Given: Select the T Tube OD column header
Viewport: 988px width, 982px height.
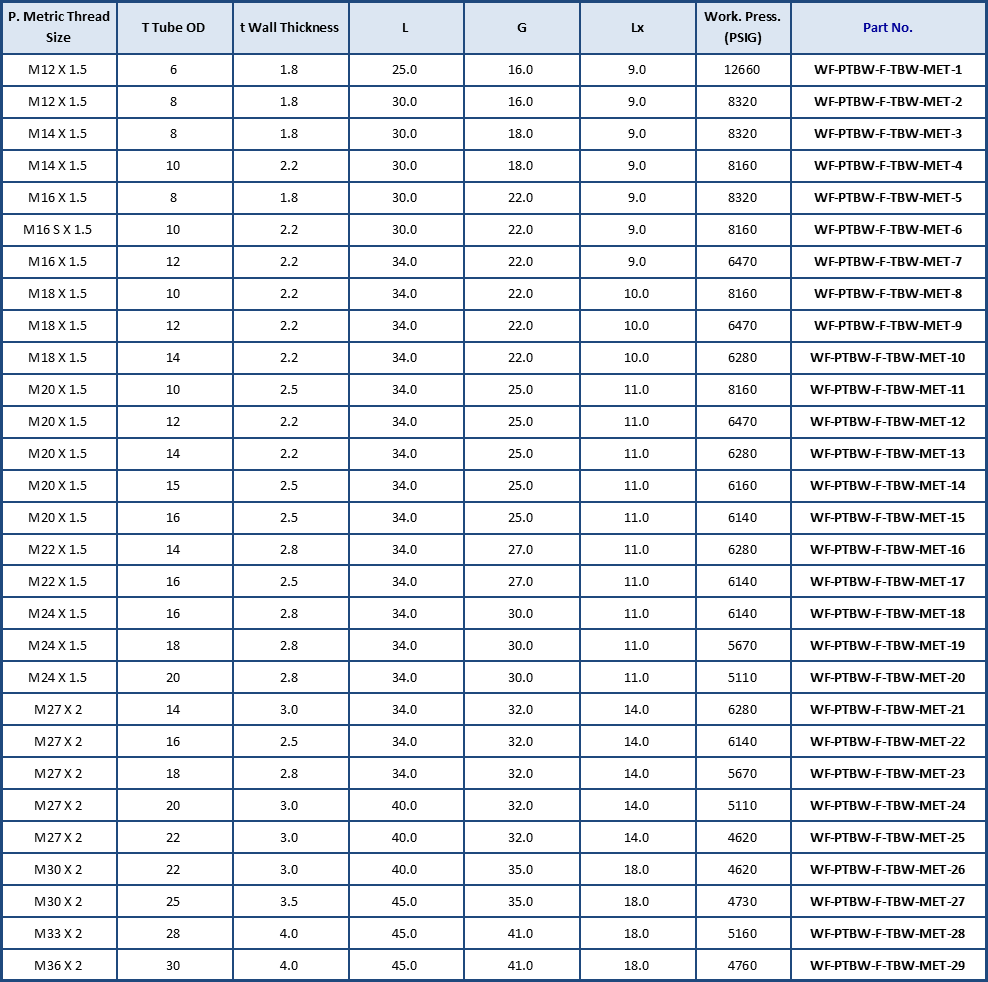Looking at the screenshot, I should tap(174, 28).
